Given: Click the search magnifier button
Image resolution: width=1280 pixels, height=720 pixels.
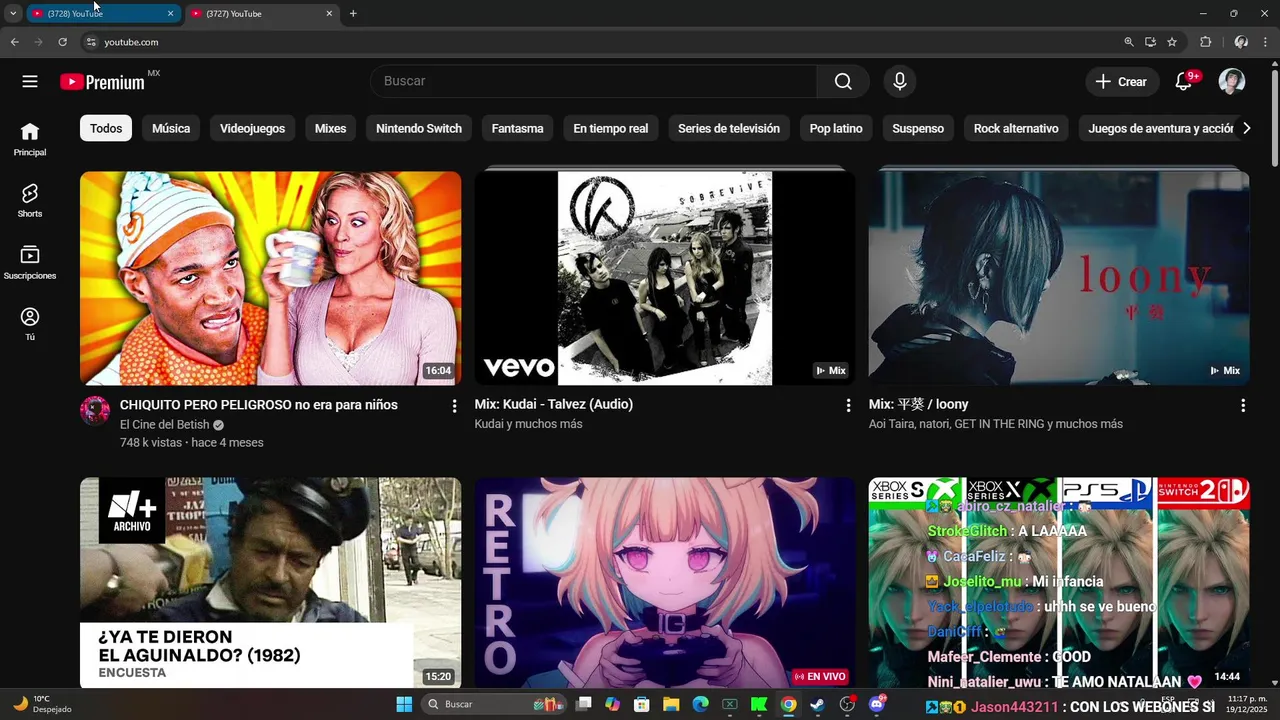Looking at the screenshot, I should coord(843,81).
